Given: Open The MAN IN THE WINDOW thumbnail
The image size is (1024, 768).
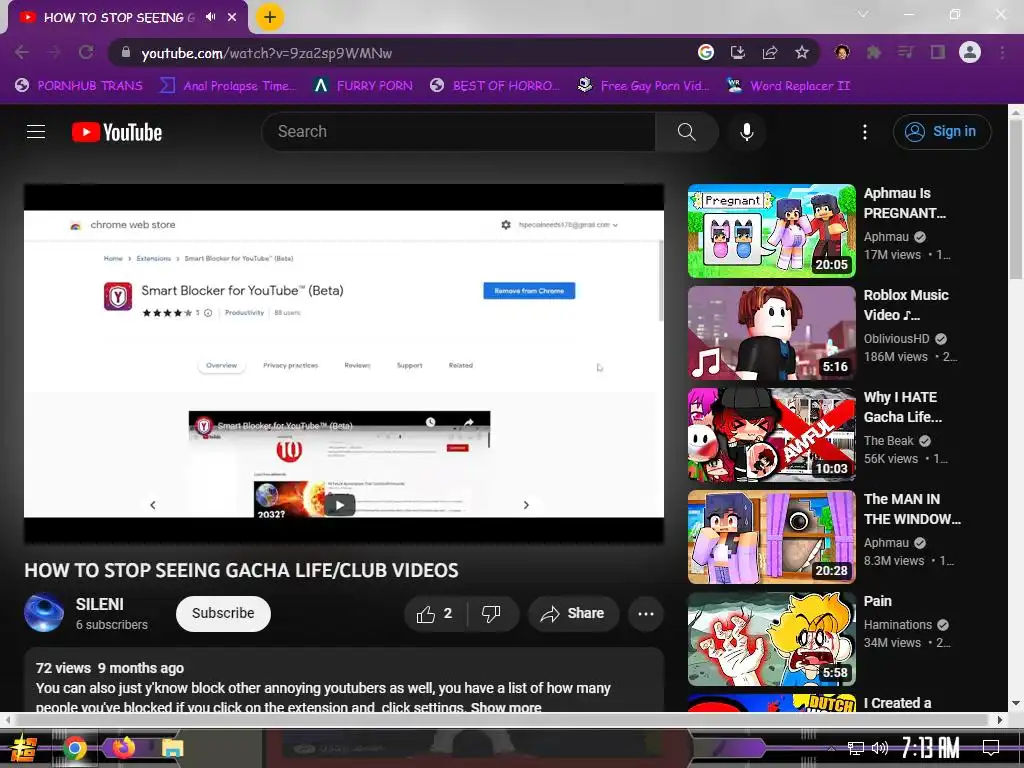Looking at the screenshot, I should point(771,537).
